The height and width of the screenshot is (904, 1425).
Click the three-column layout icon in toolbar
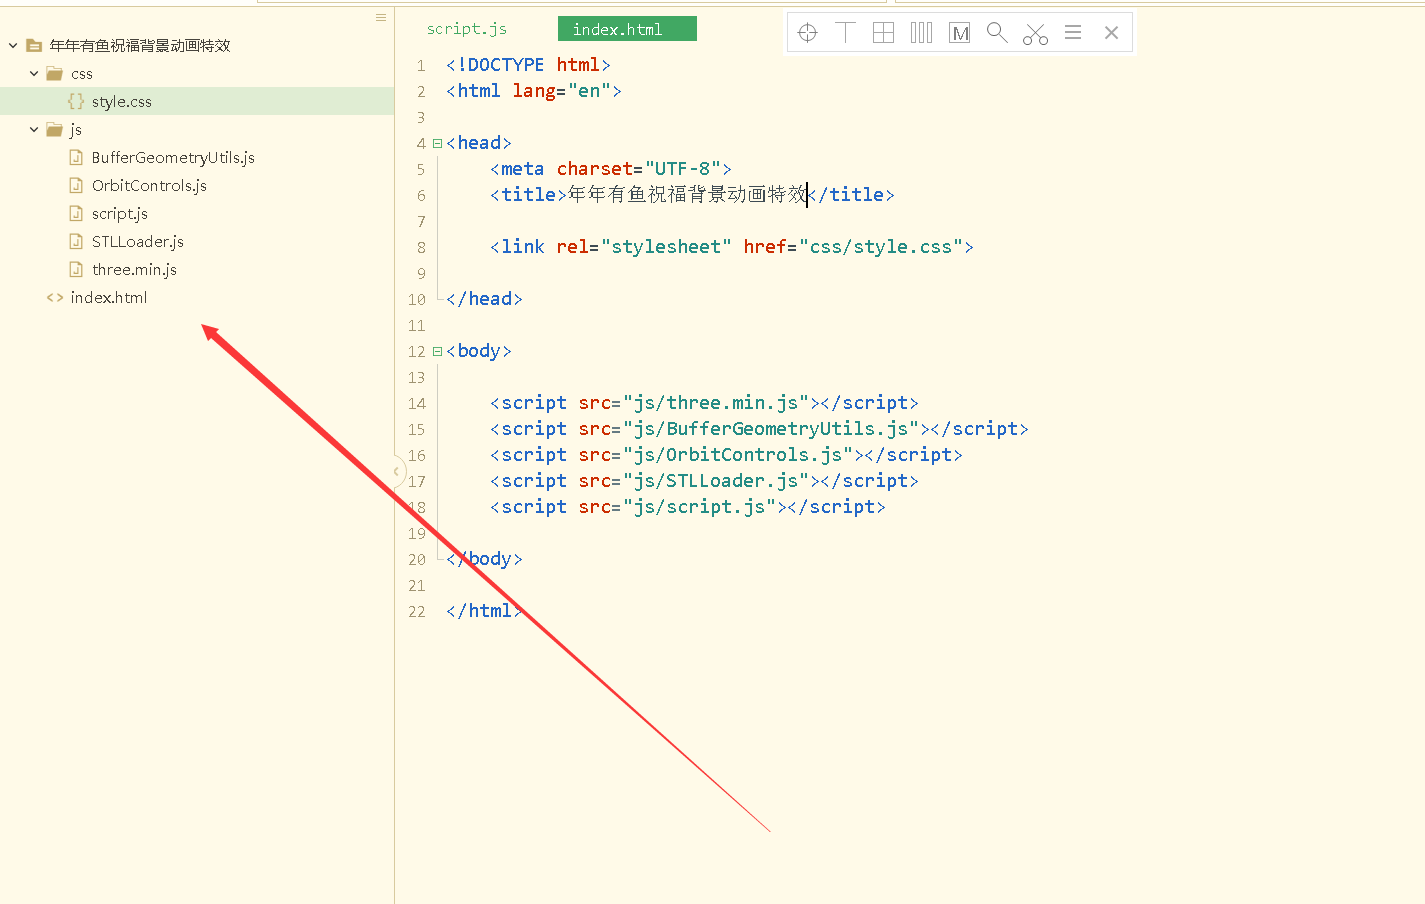(x=921, y=33)
